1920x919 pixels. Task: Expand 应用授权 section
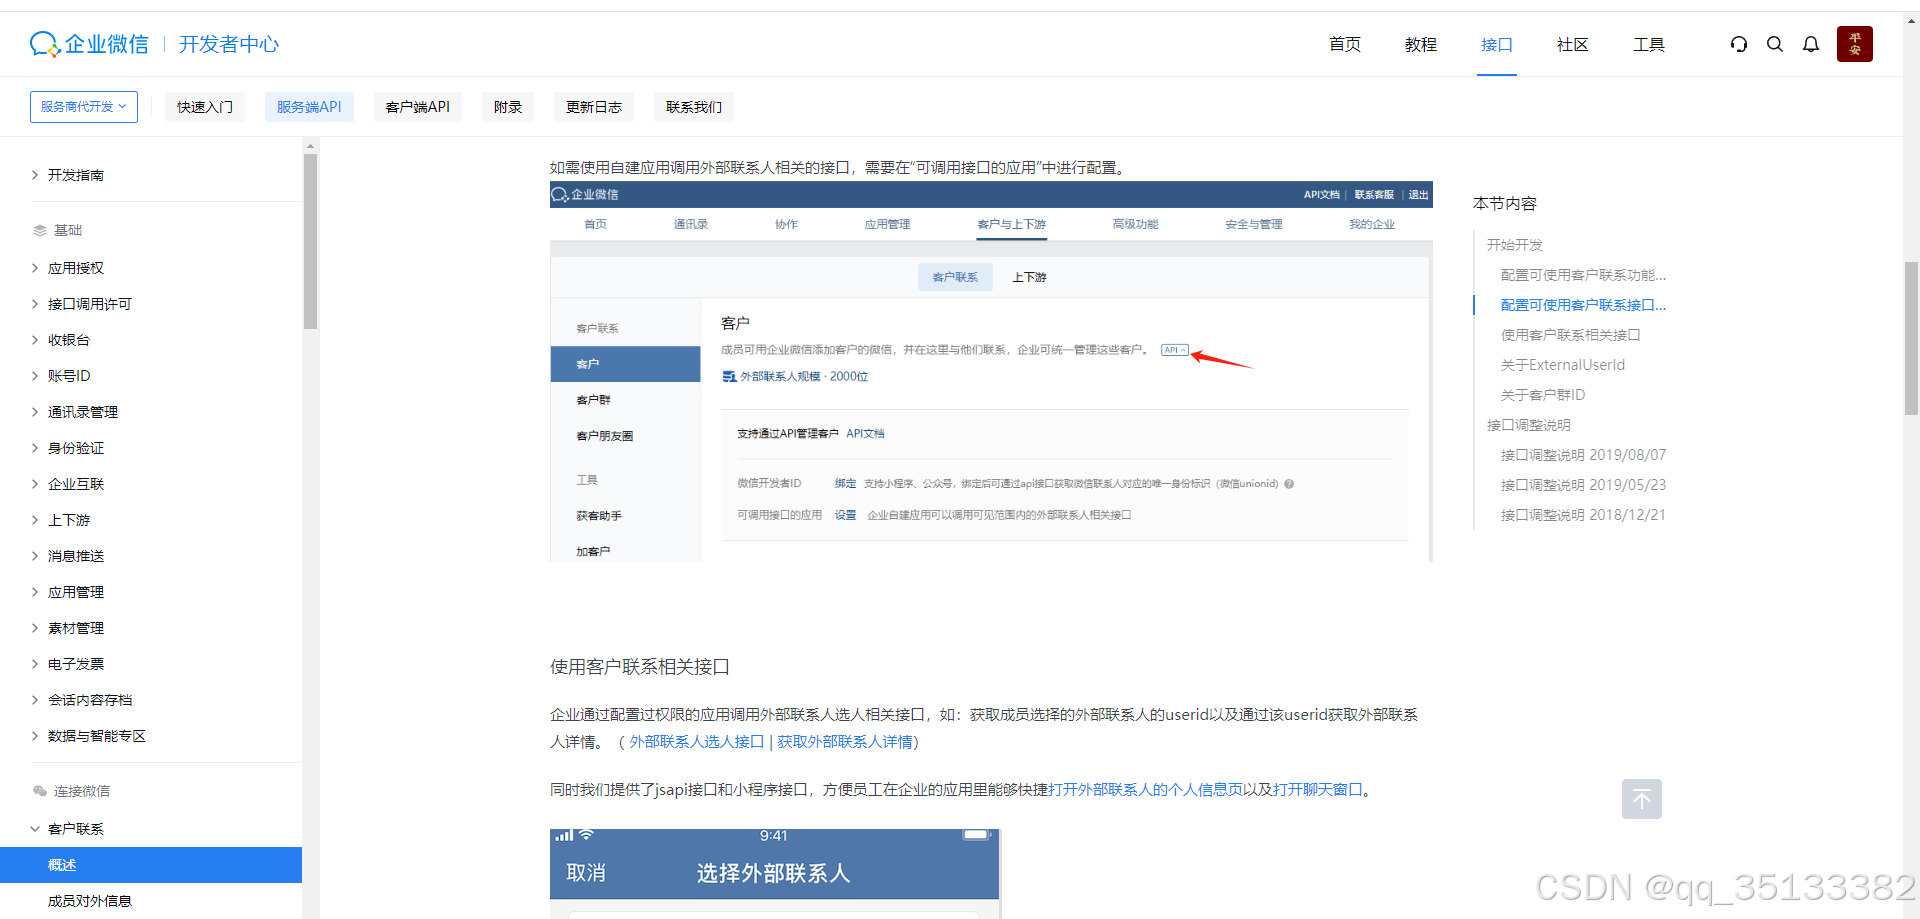point(75,268)
